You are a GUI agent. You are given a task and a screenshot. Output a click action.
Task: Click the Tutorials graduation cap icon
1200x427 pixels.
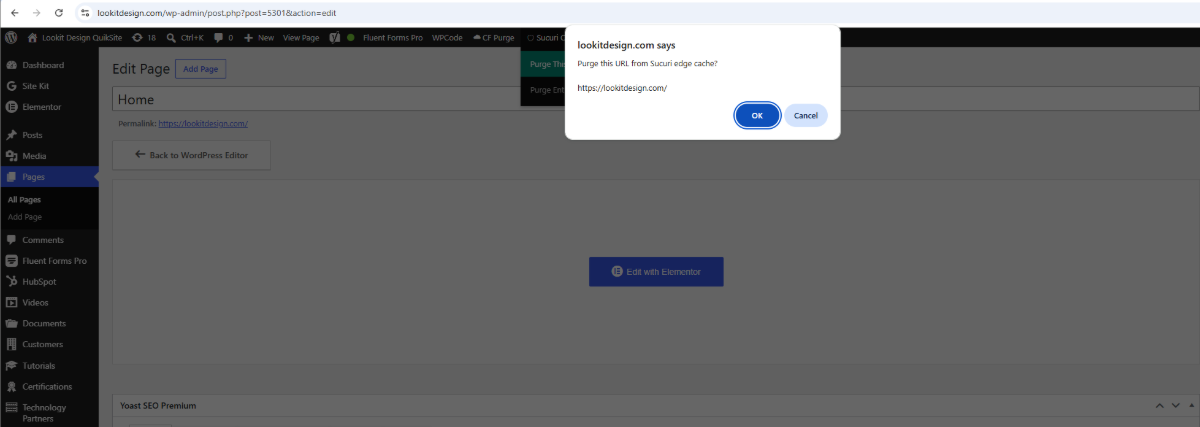click(11, 366)
